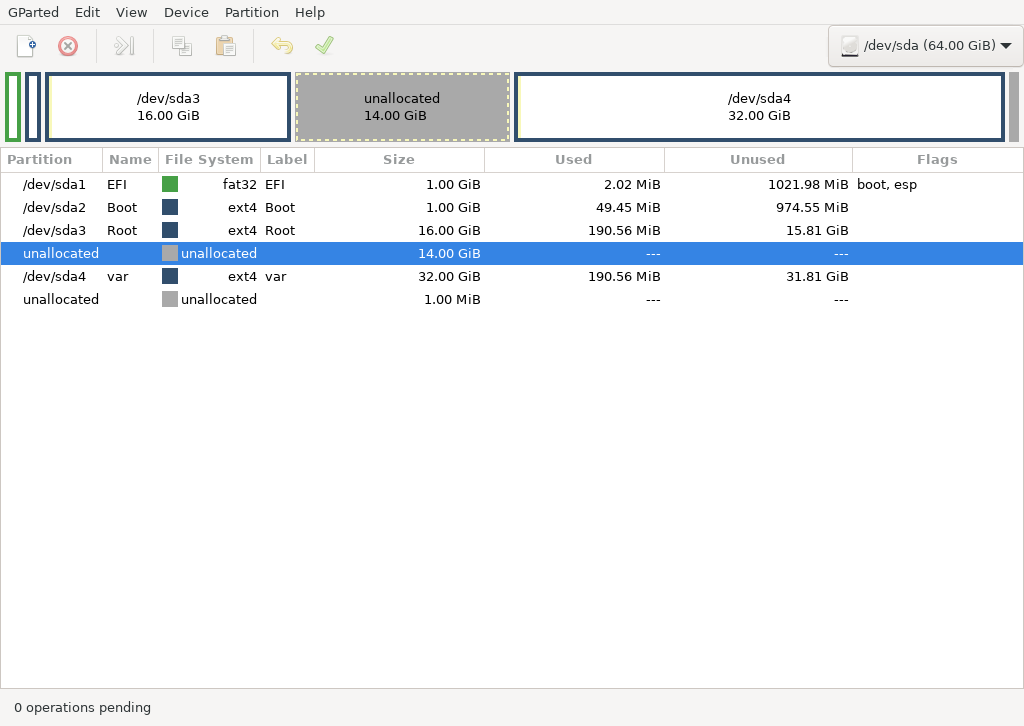This screenshot has height=726, width=1024.
Task: Click the File System column header
Action: (209, 160)
